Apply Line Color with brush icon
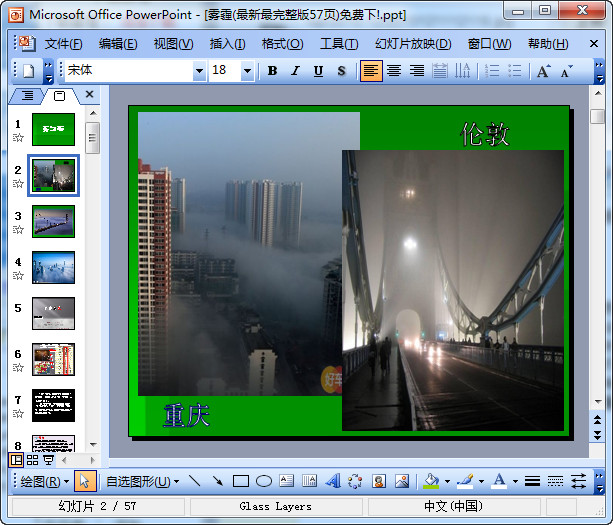 pos(465,481)
